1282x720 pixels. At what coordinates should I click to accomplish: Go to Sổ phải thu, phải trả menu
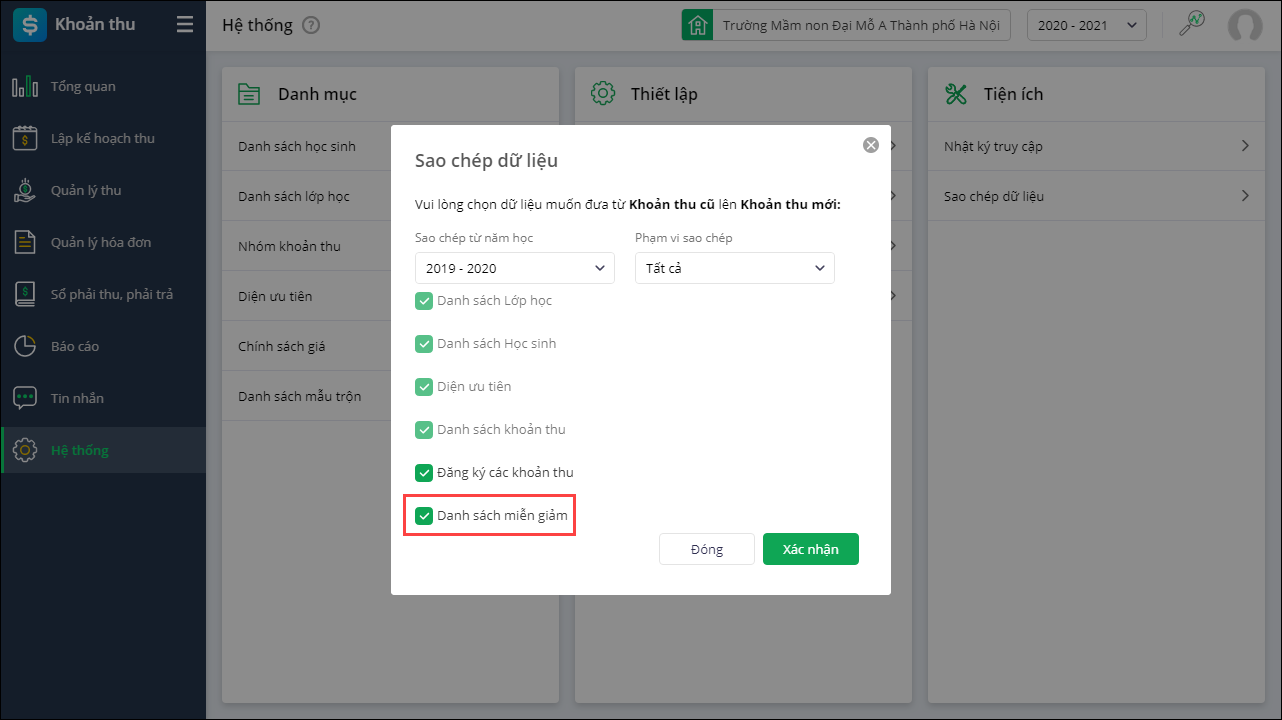(x=111, y=294)
